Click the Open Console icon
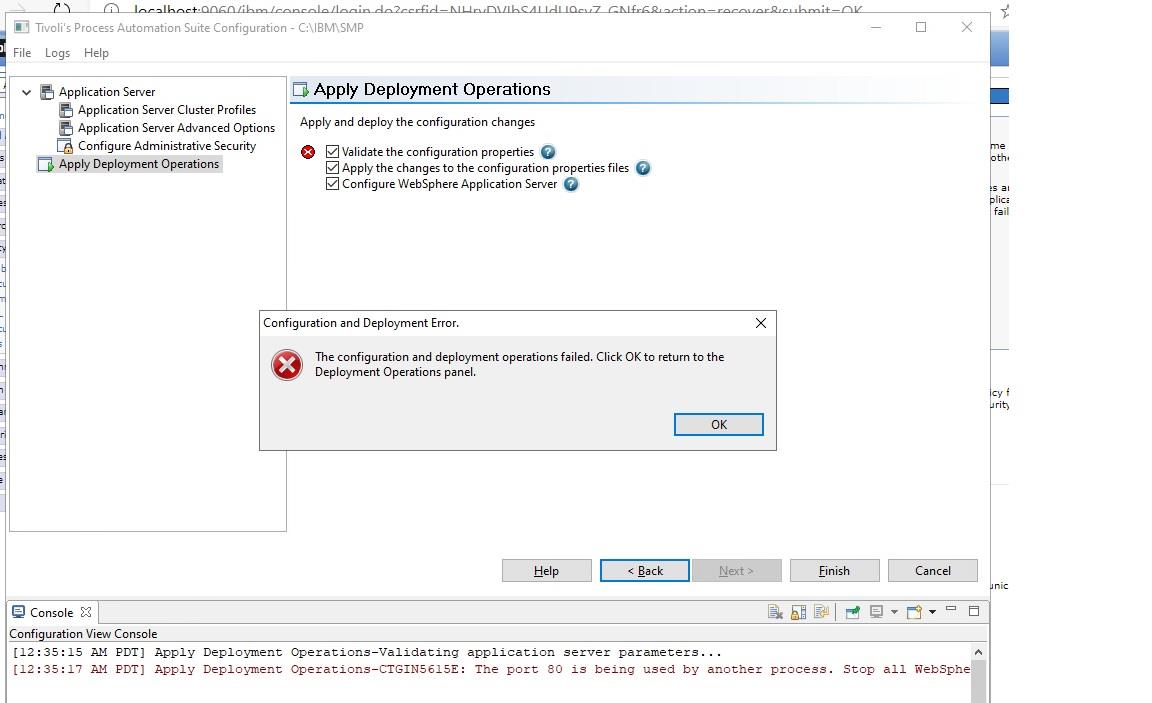 [x=913, y=611]
